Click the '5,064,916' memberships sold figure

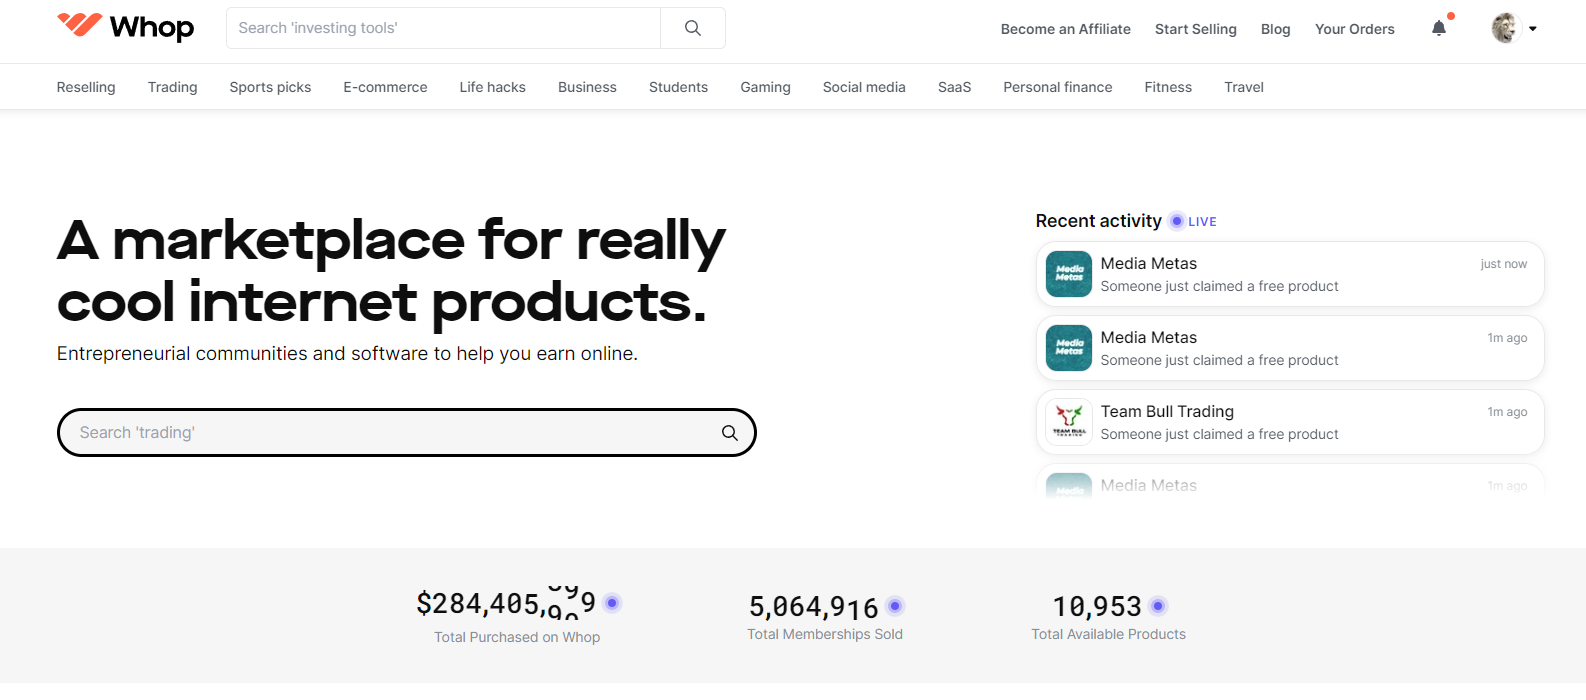814,607
